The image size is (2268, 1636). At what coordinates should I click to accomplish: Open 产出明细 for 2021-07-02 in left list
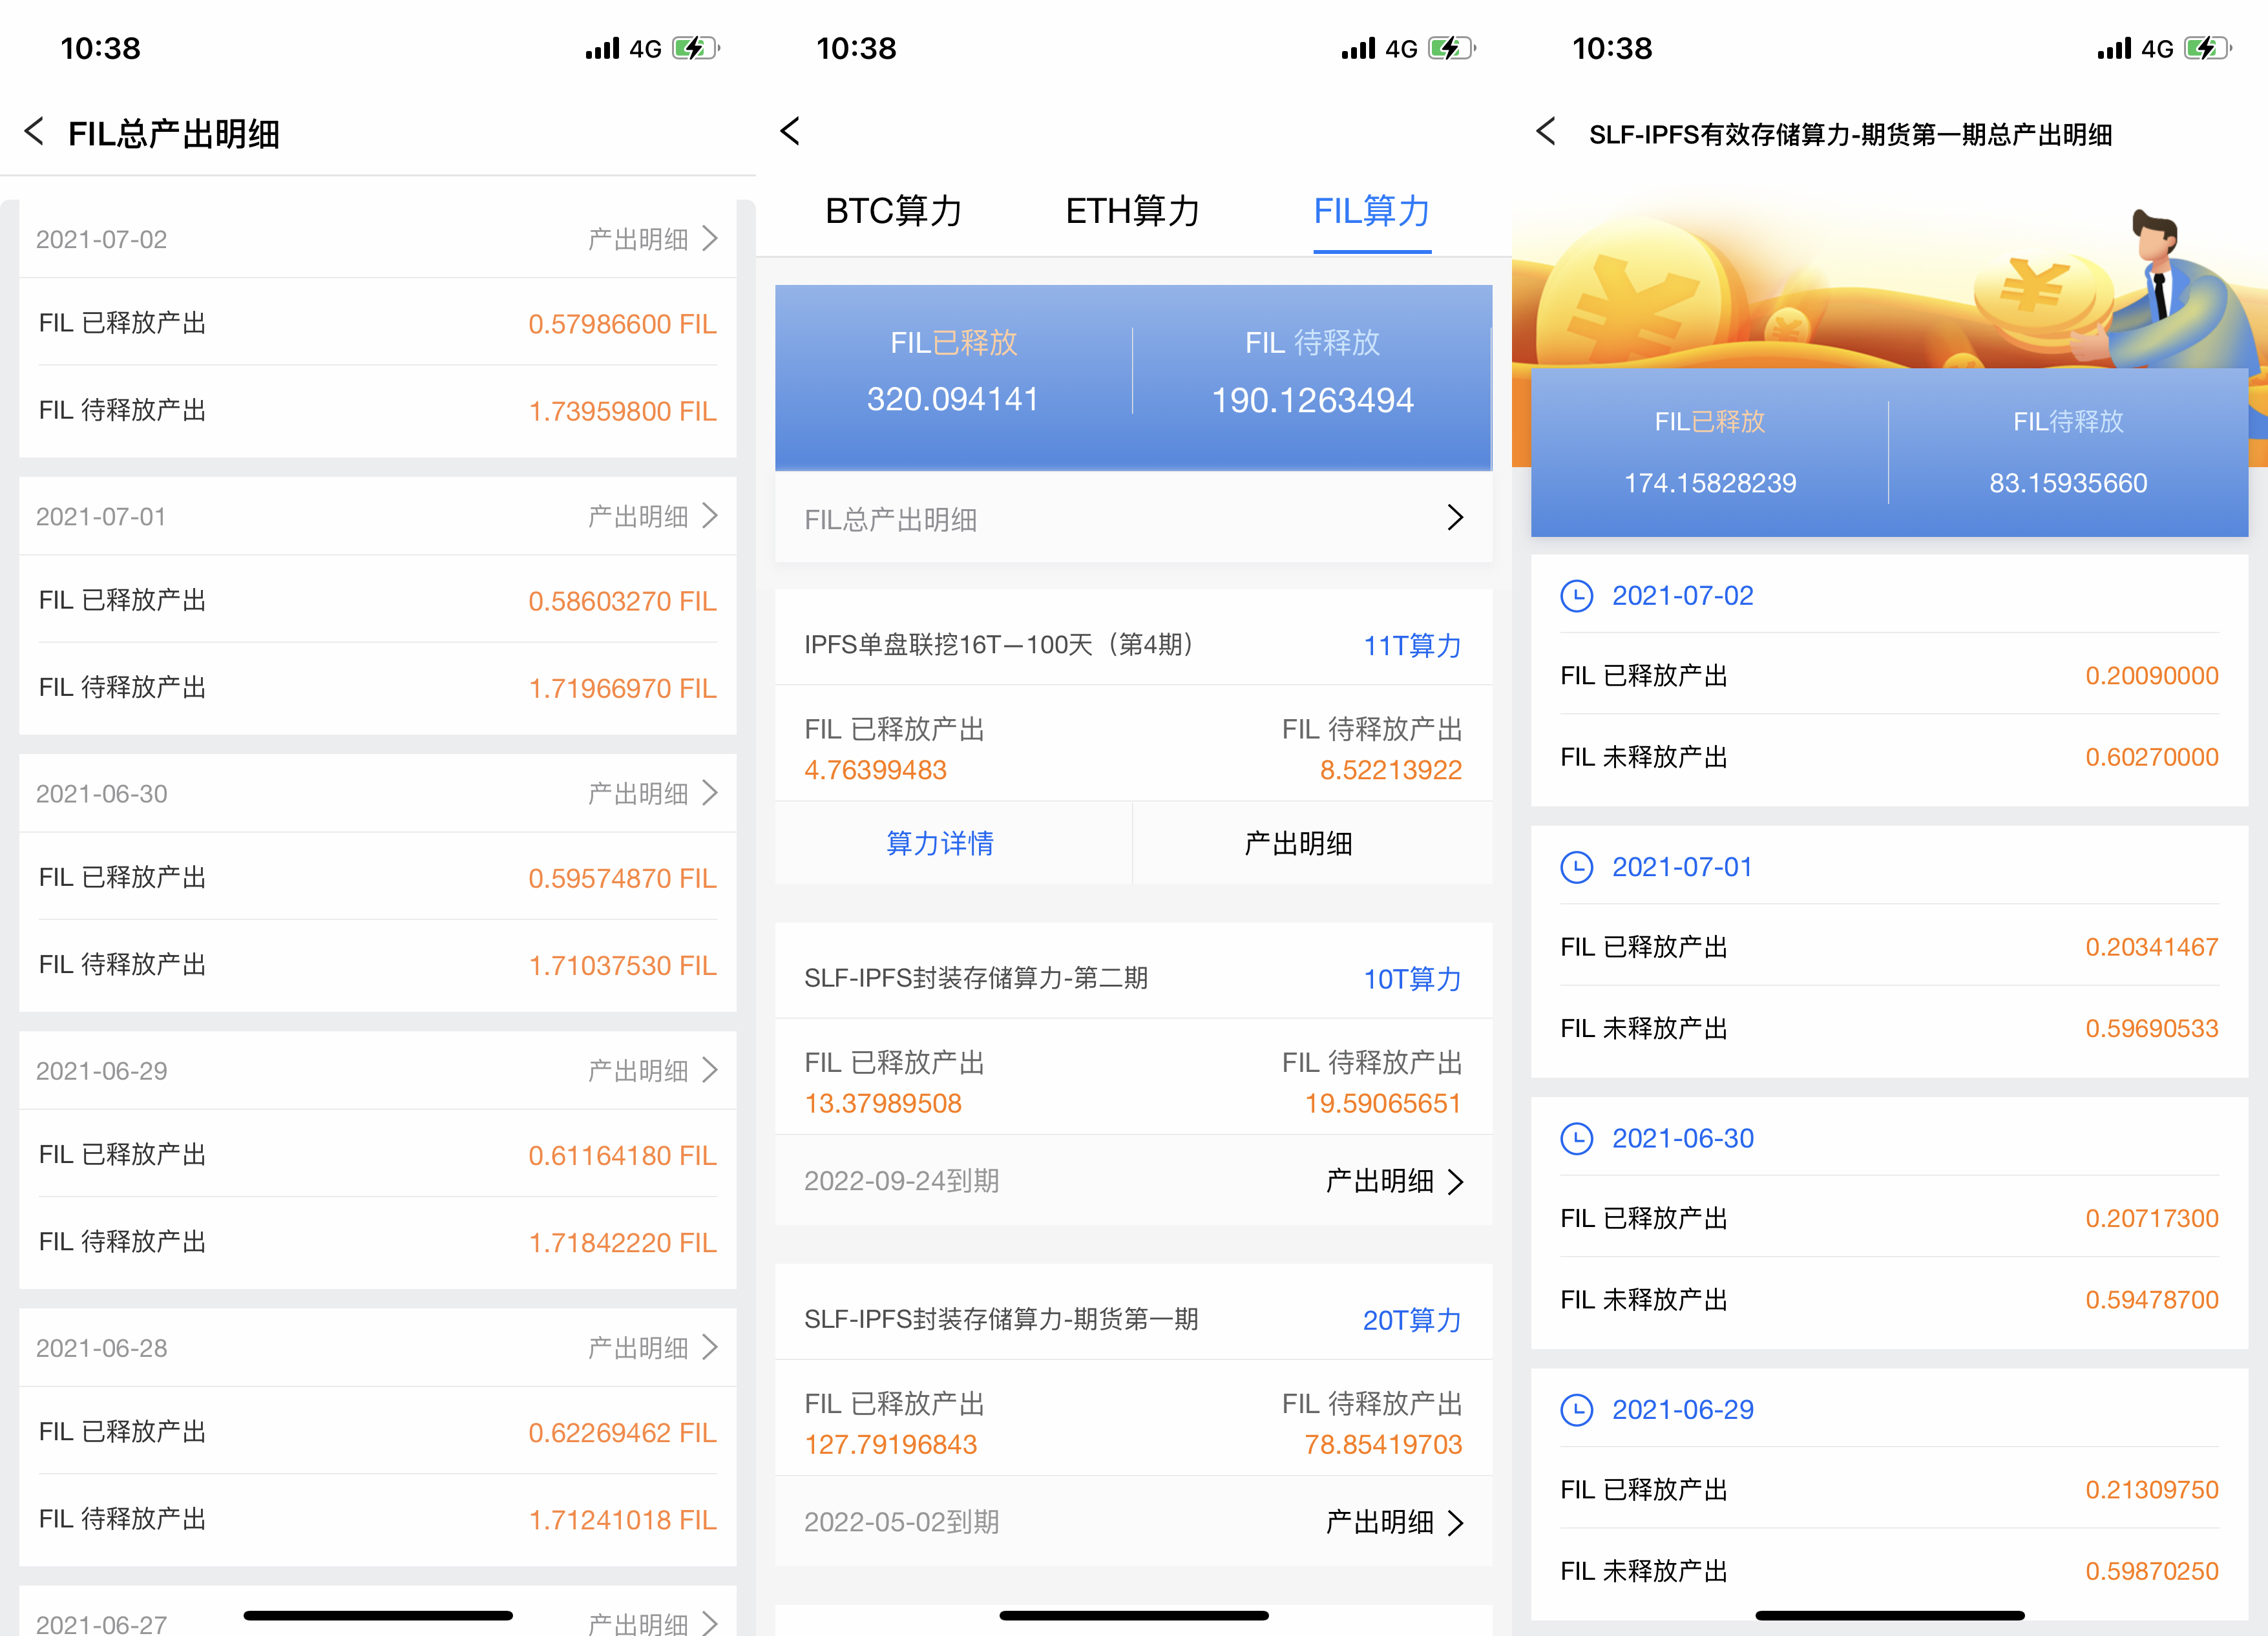coord(653,239)
